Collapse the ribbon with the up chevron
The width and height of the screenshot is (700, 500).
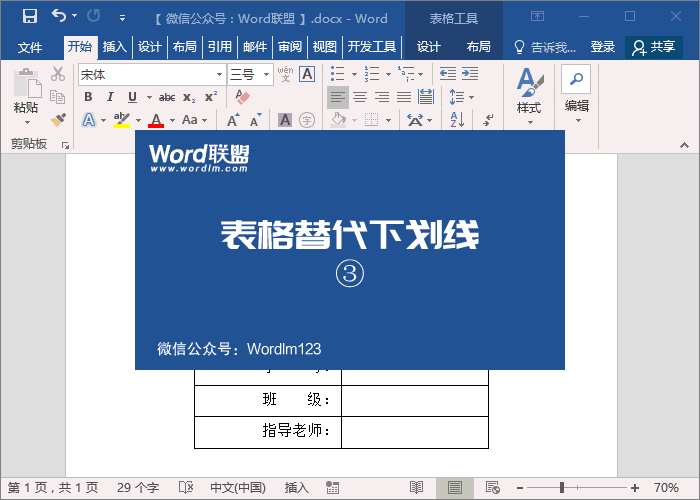(x=684, y=145)
